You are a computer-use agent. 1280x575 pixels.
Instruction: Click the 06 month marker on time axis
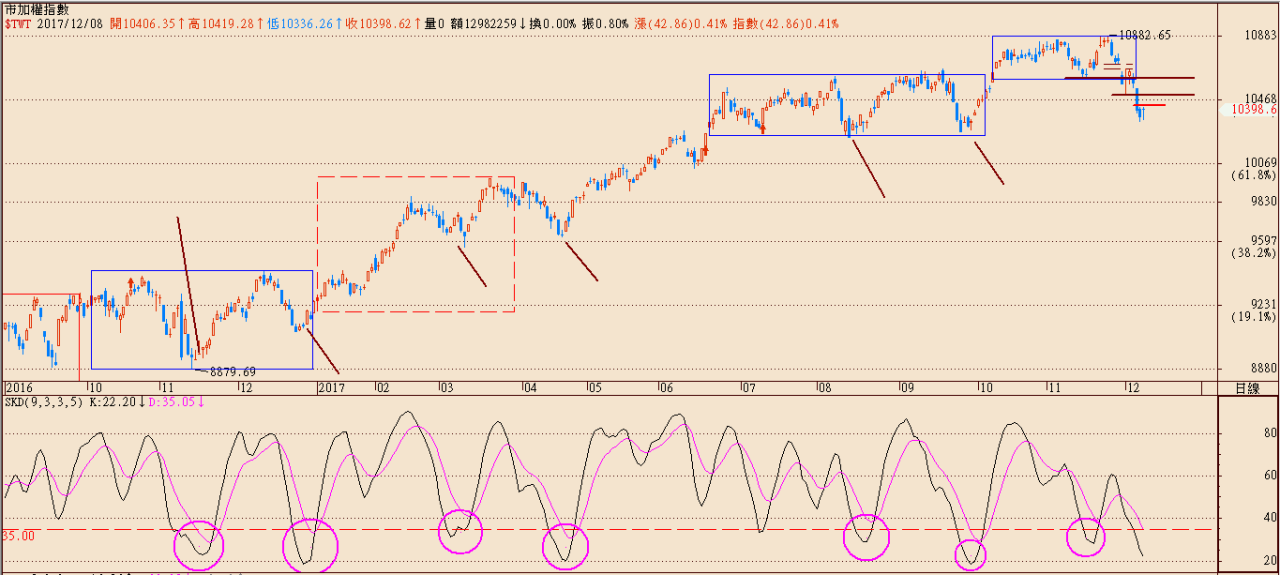pos(665,387)
